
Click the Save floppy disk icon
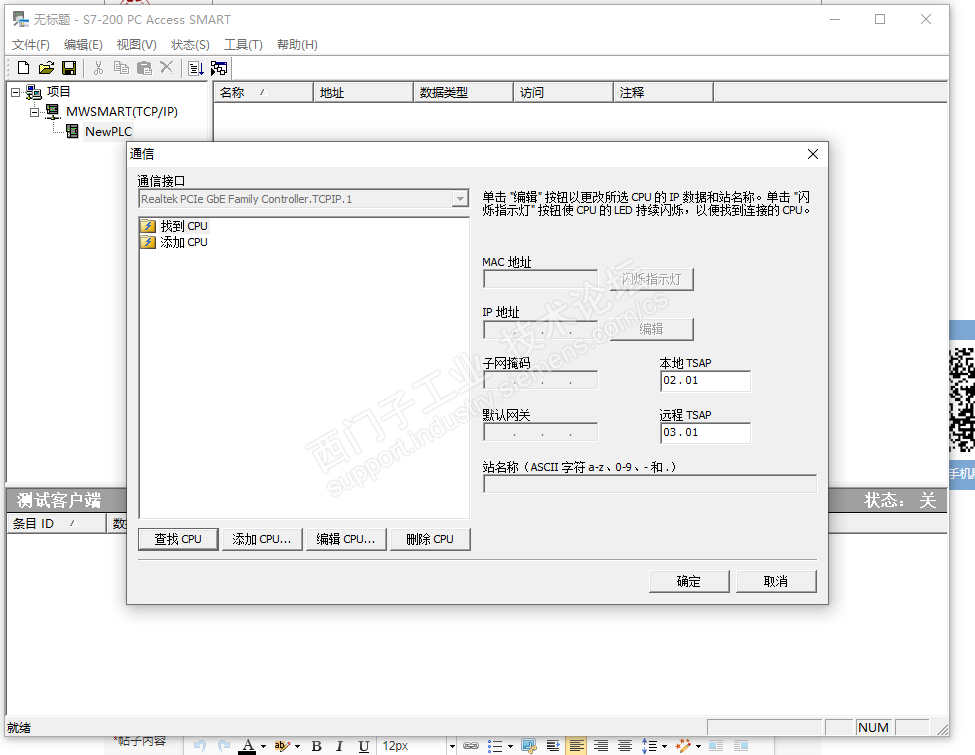click(x=69, y=68)
